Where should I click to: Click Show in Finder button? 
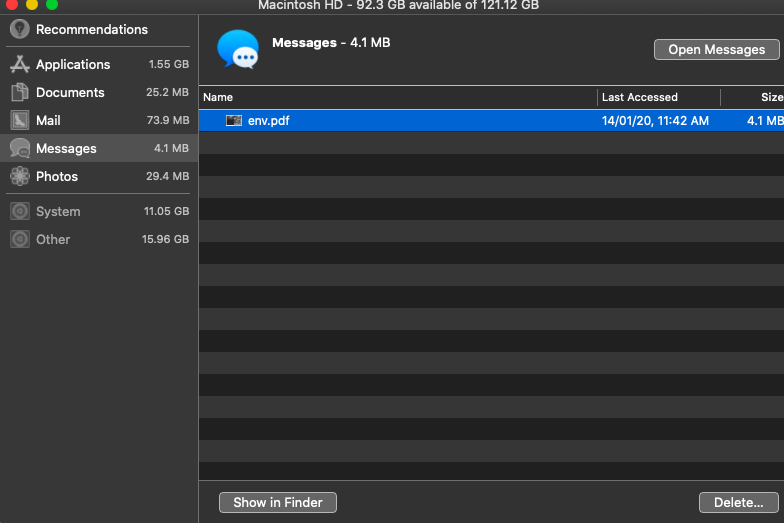coord(278,502)
